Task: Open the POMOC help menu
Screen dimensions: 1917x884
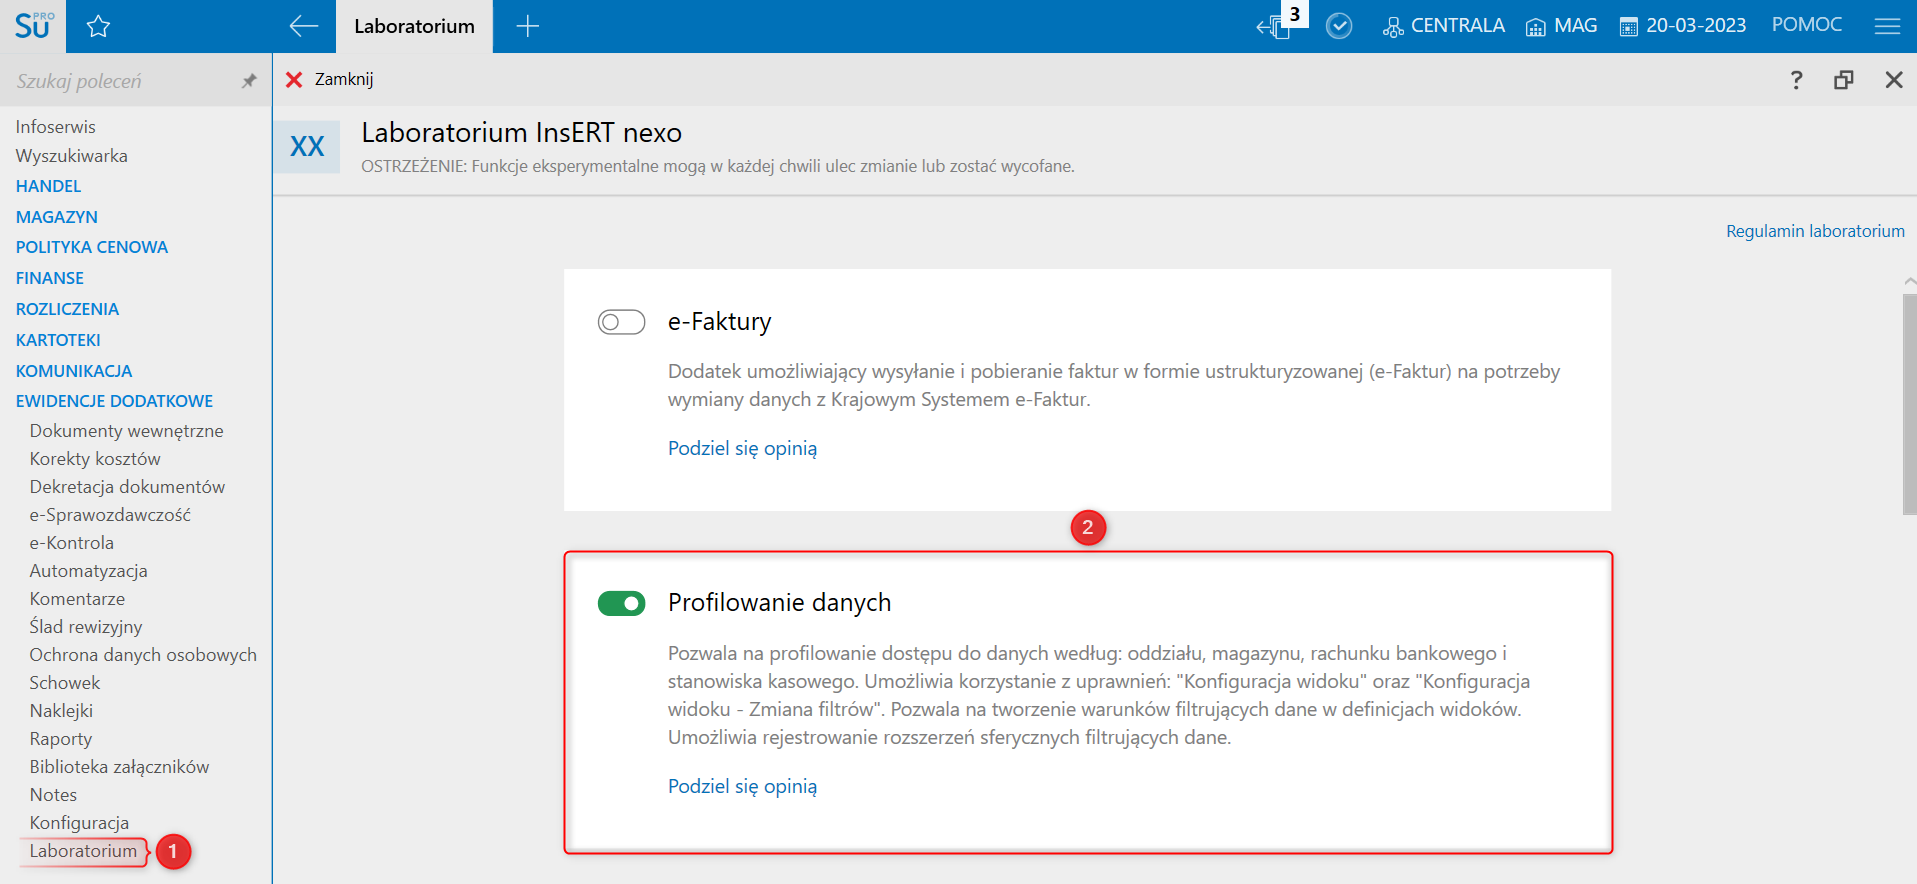Action: point(1806,25)
